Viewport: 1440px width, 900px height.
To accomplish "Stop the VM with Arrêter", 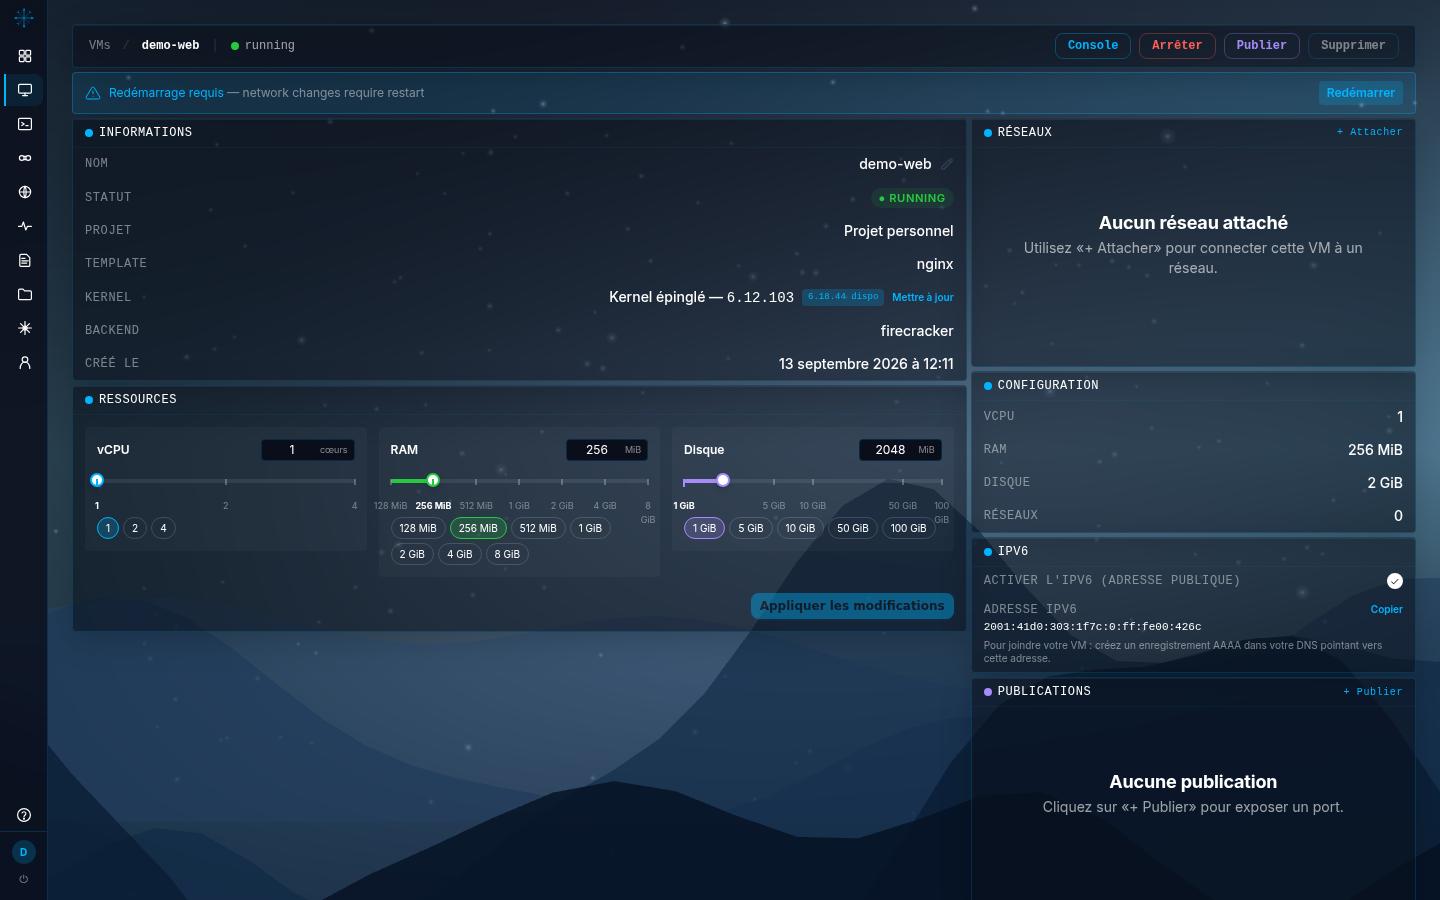I will (x=1177, y=46).
